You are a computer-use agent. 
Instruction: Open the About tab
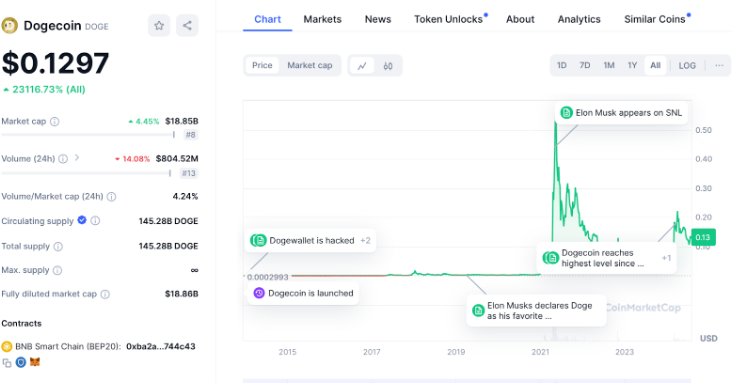point(520,19)
